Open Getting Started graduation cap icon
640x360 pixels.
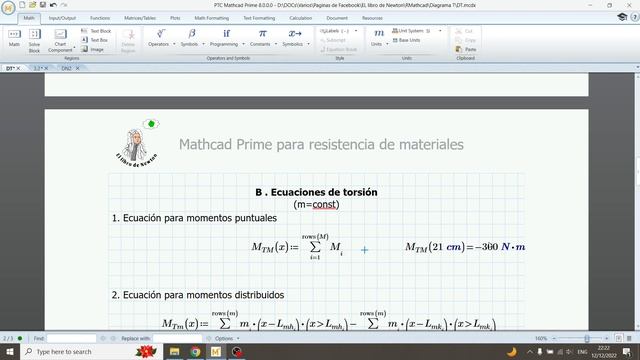coord(622,17)
